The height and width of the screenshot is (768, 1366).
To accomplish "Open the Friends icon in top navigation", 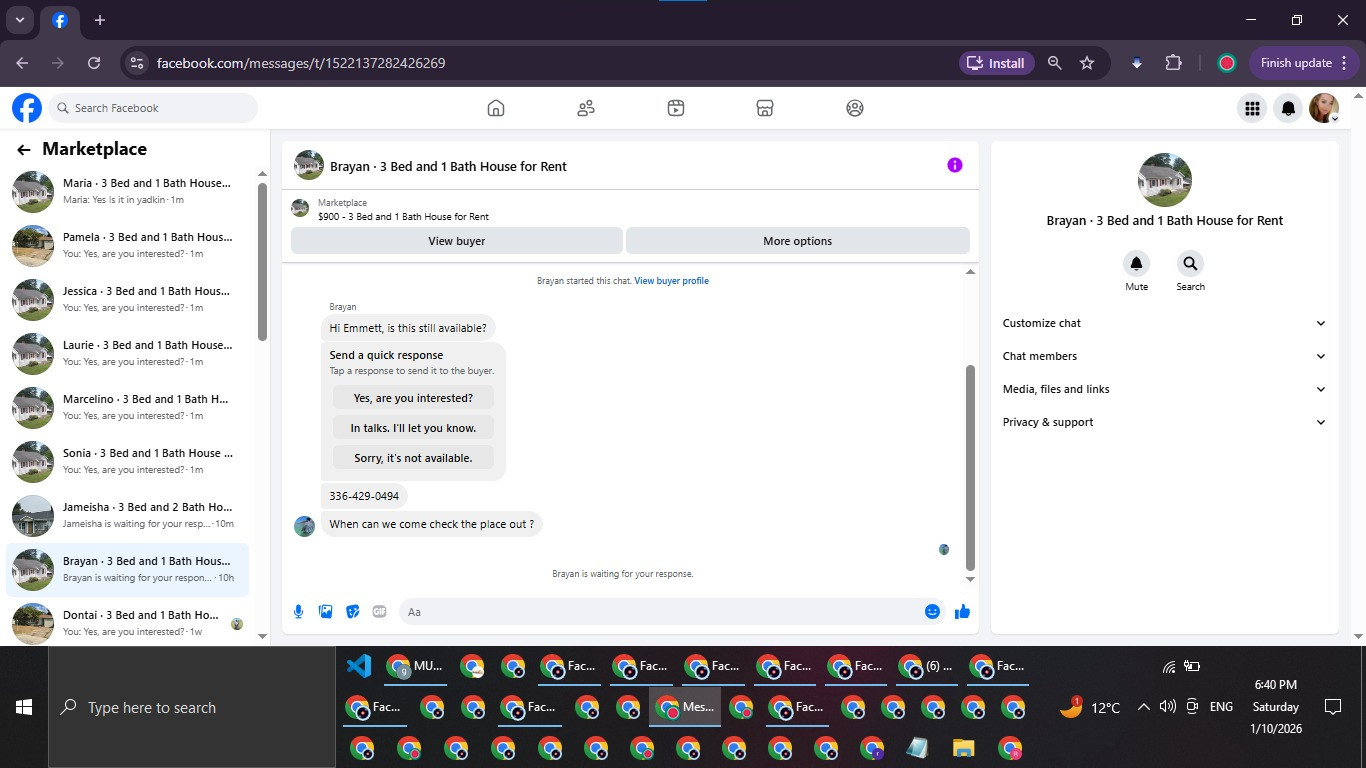I will point(586,108).
